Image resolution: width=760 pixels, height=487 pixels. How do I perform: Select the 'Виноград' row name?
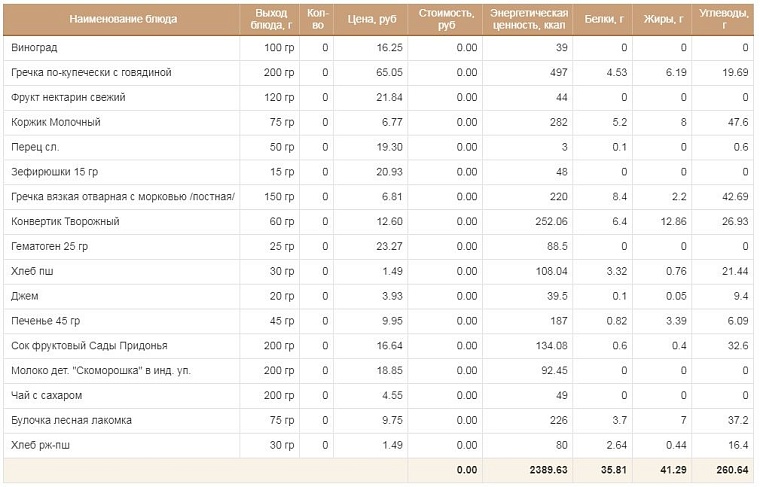(x=34, y=48)
